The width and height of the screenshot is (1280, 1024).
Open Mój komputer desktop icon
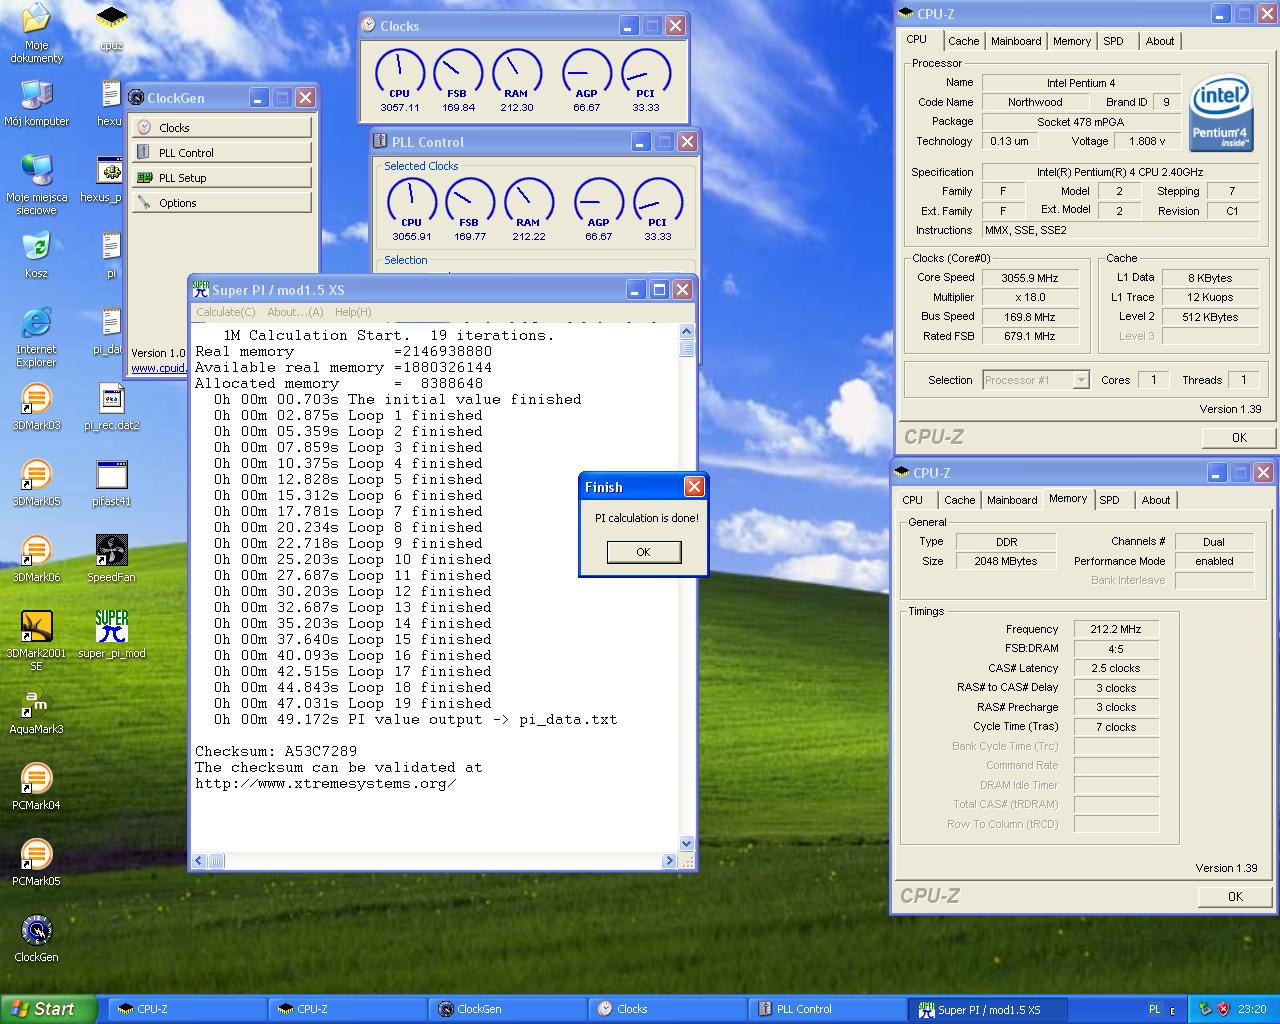click(x=36, y=103)
